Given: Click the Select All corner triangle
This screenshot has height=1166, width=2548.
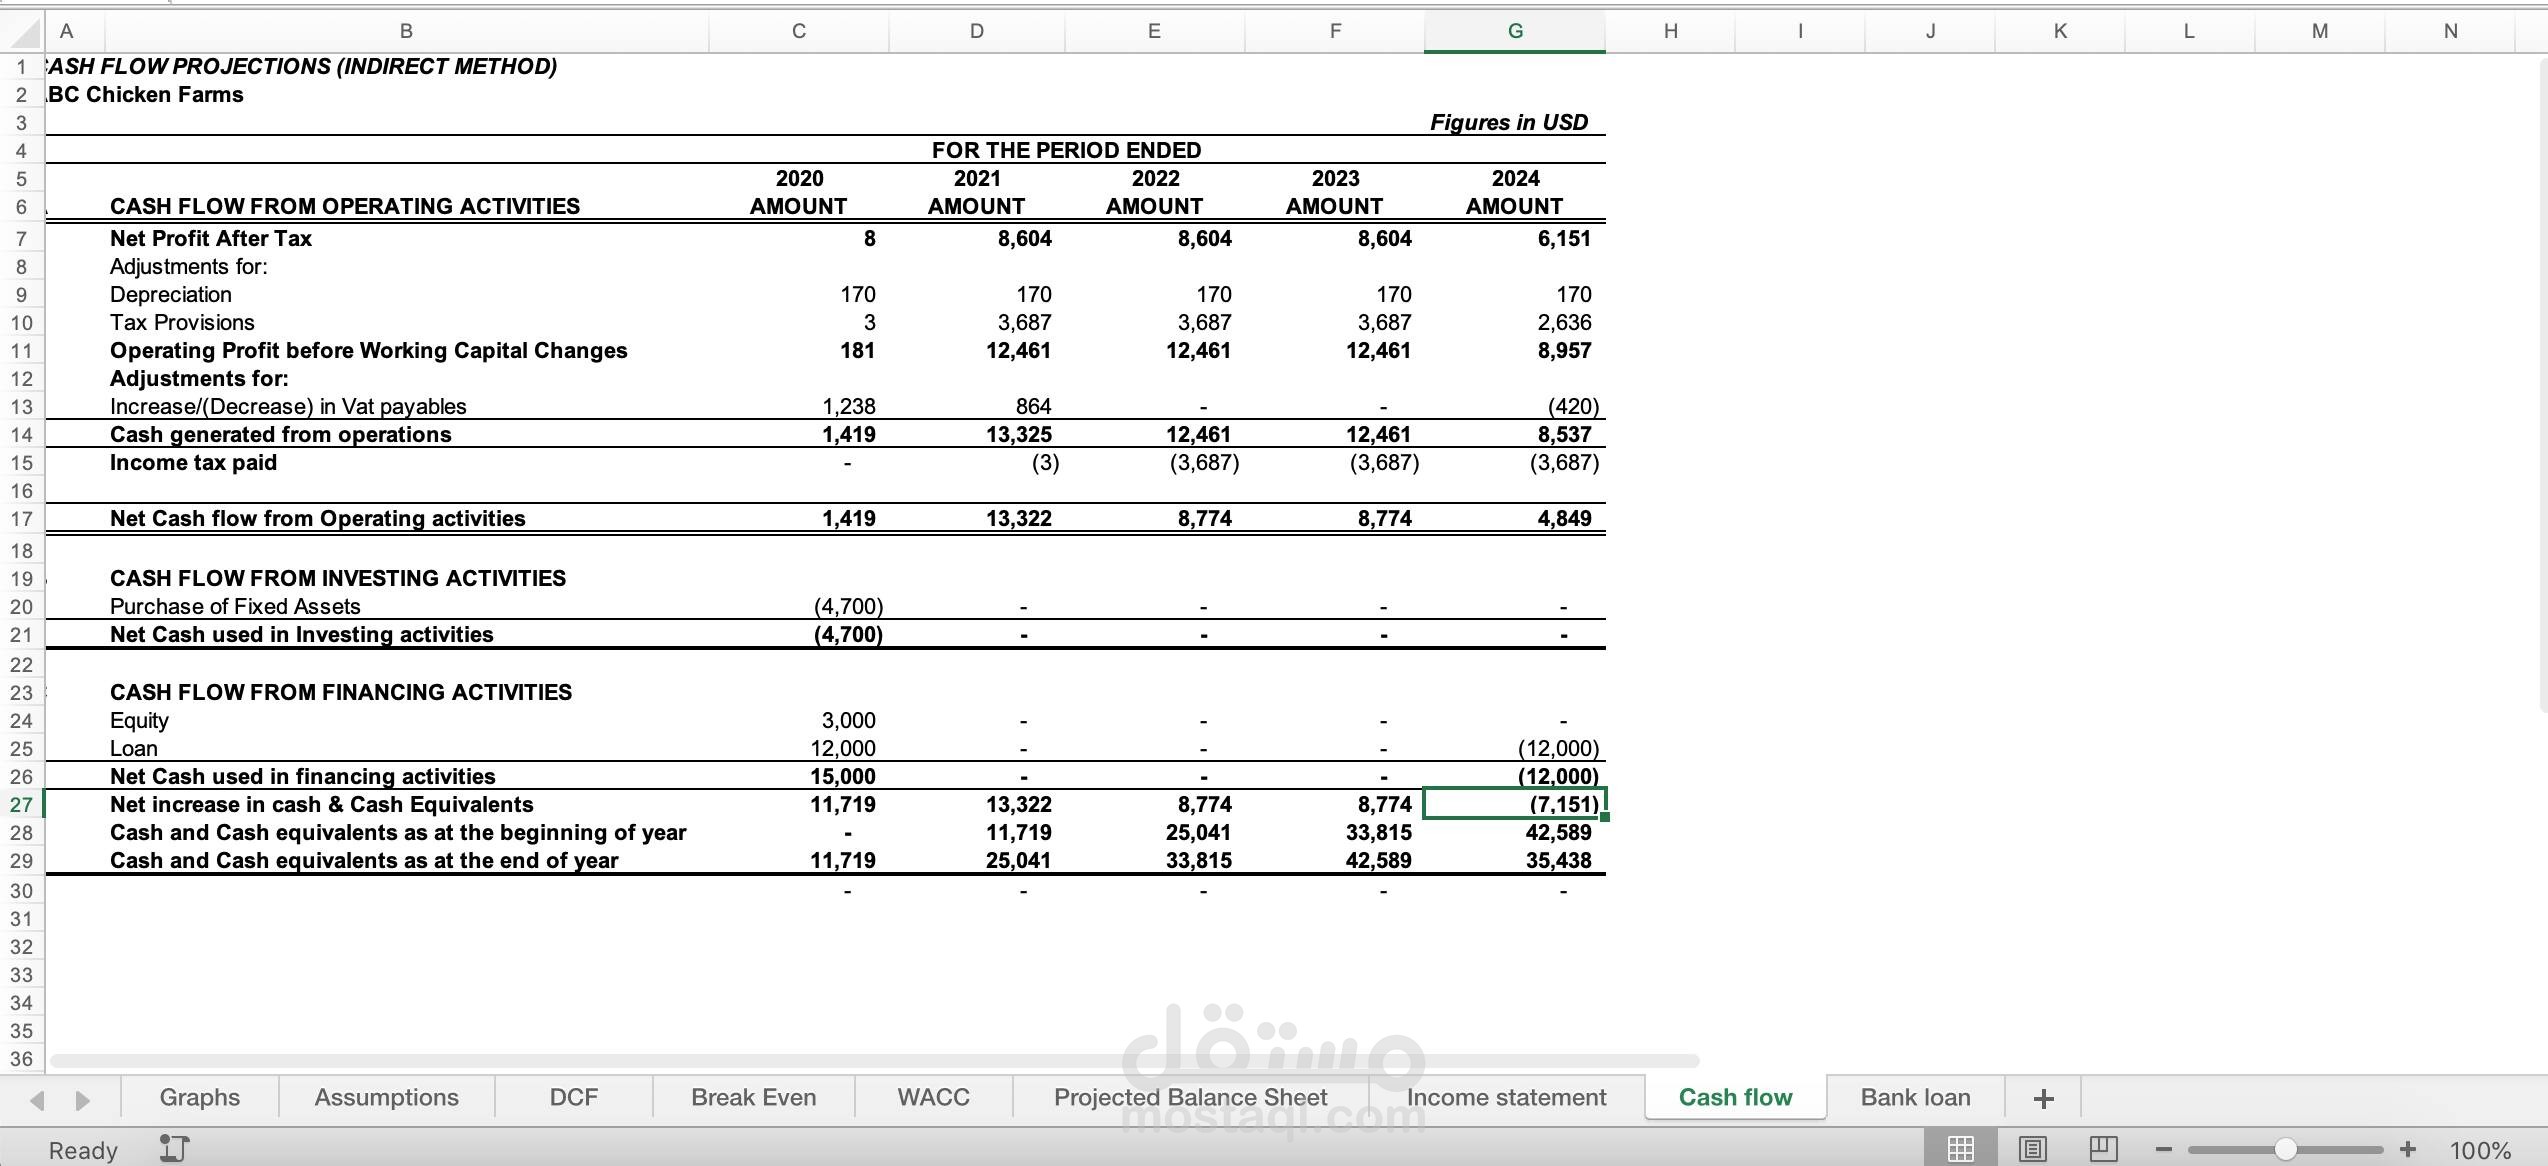Looking at the screenshot, I should (x=28, y=33).
